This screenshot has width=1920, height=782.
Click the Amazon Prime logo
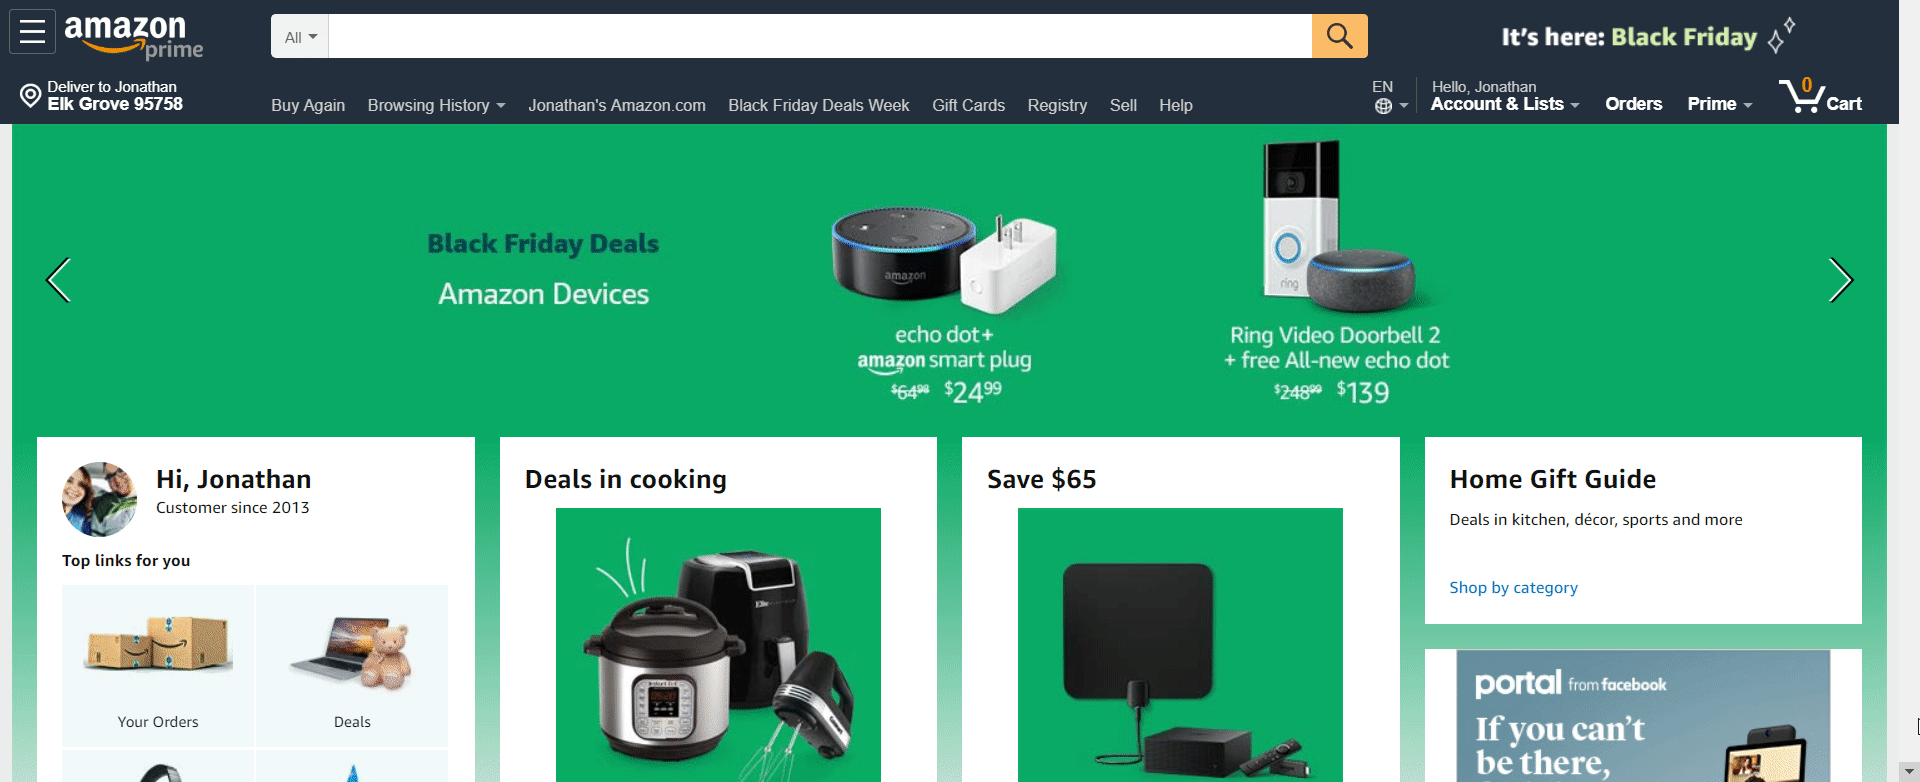coord(134,36)
